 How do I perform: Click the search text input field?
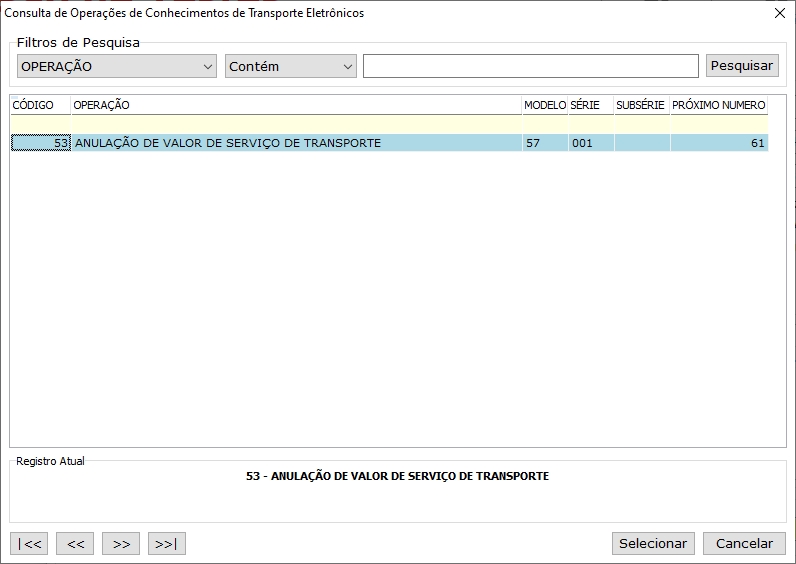pos(530,66)
